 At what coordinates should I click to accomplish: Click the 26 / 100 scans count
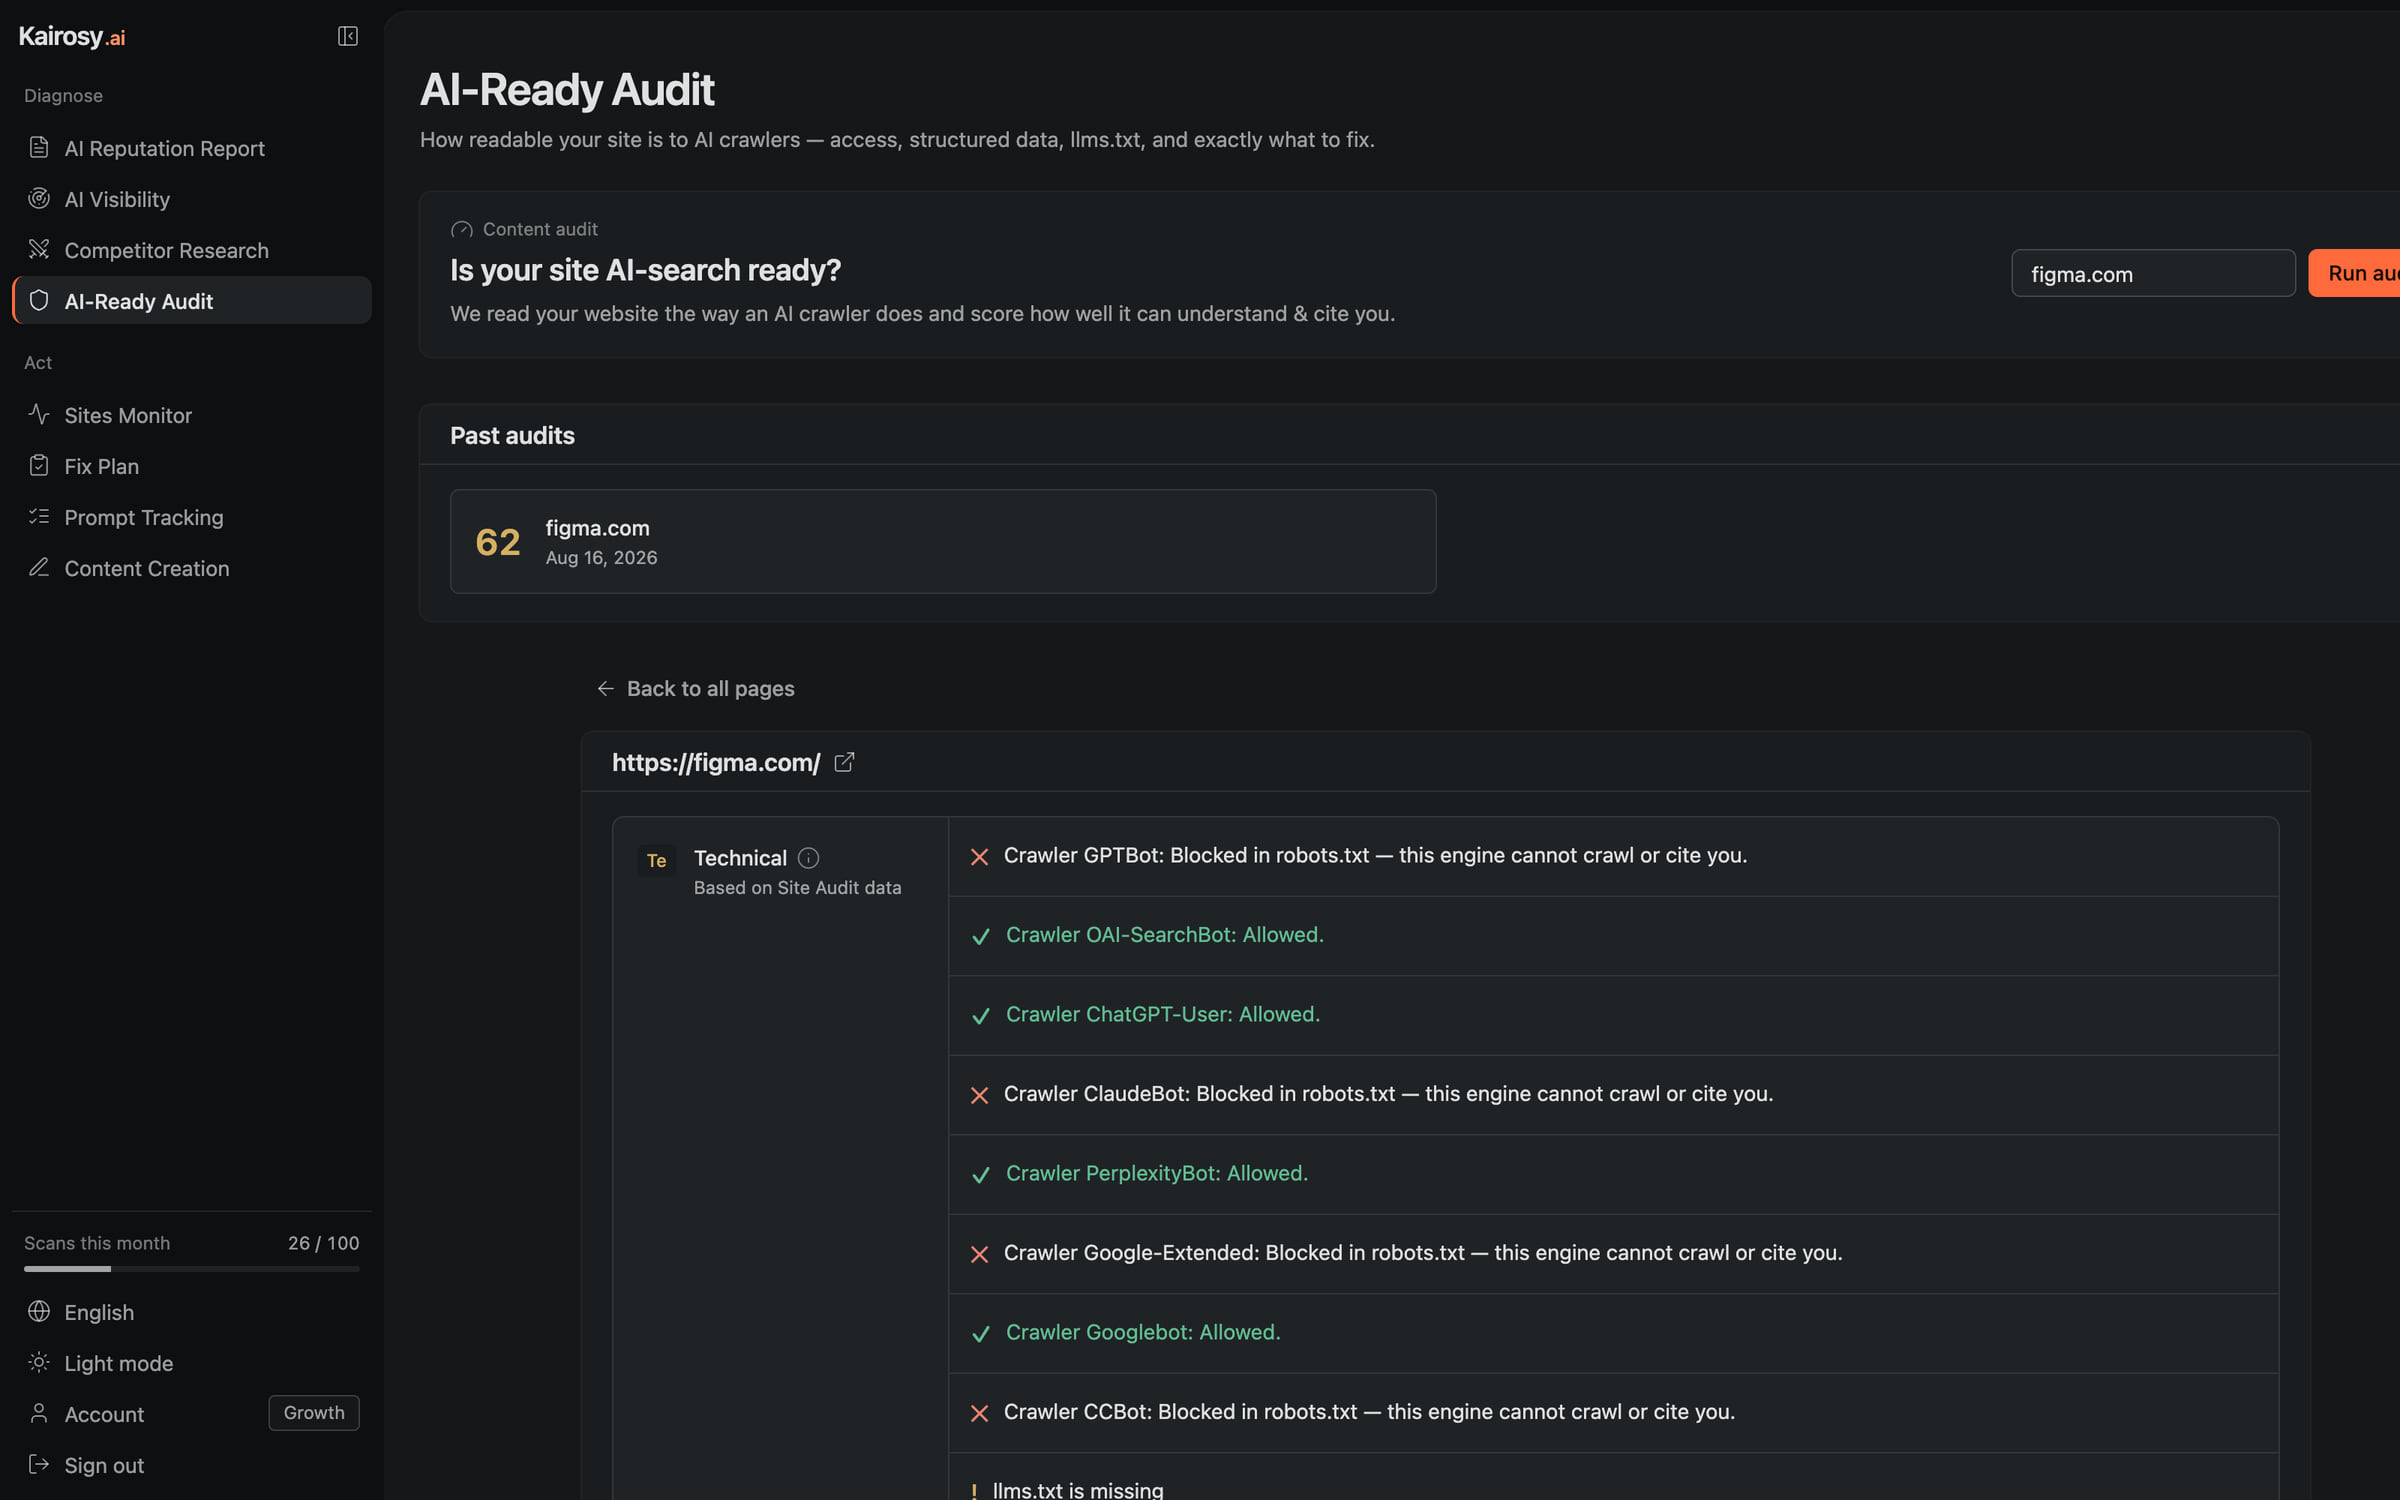(323, 1242)
